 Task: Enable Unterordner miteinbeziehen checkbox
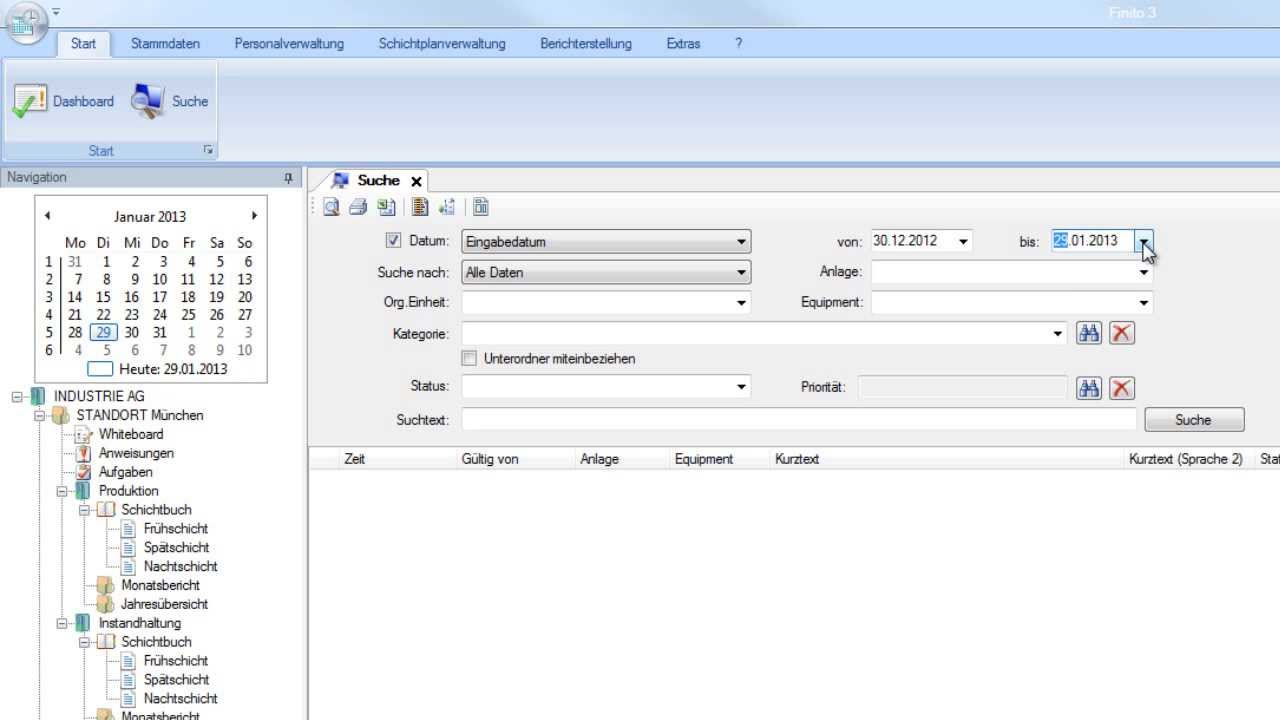(x=469, y=358)
